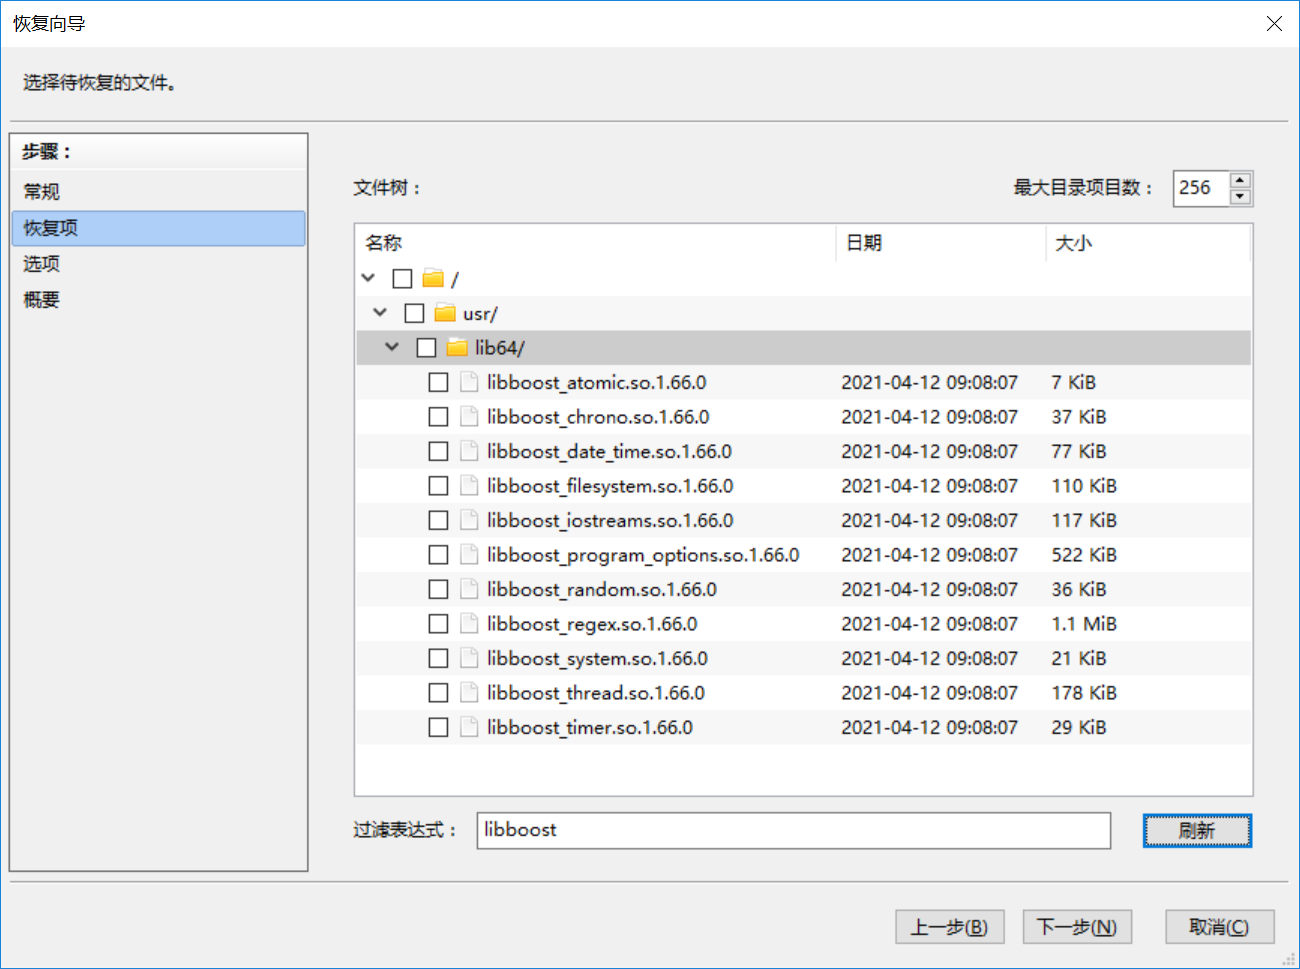This screenshot has height=969, width=1300.
Task: Tick the checkbox for libboost_thread.so.1.66.0
Action: (x=438, y=693)
